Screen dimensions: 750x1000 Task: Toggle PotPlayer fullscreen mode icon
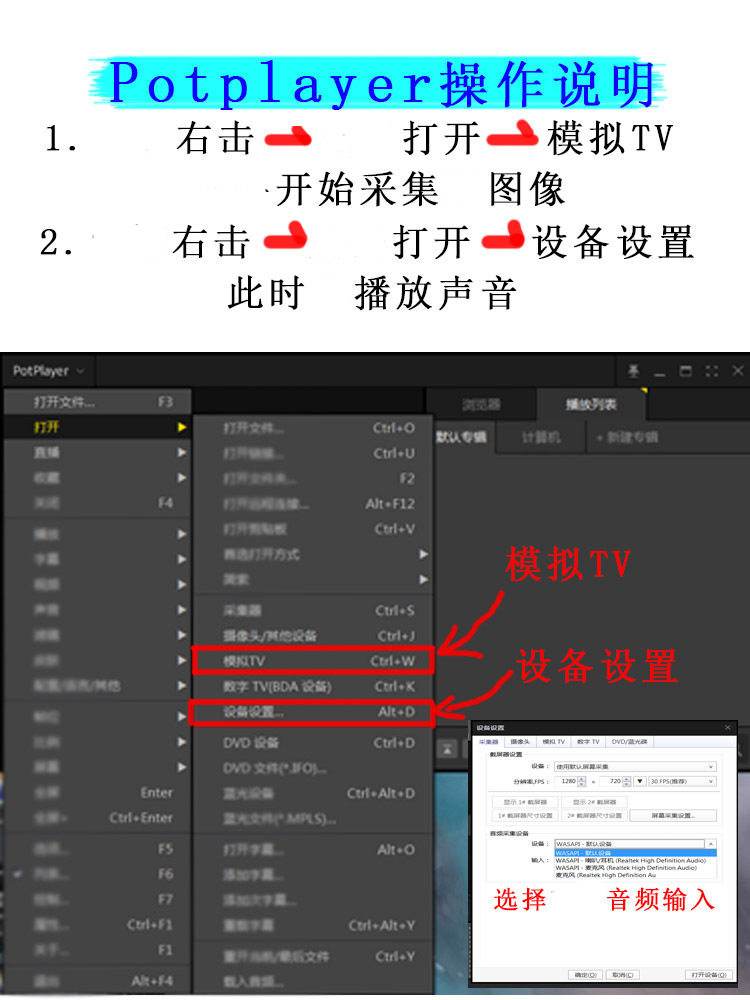pos(712,371)
